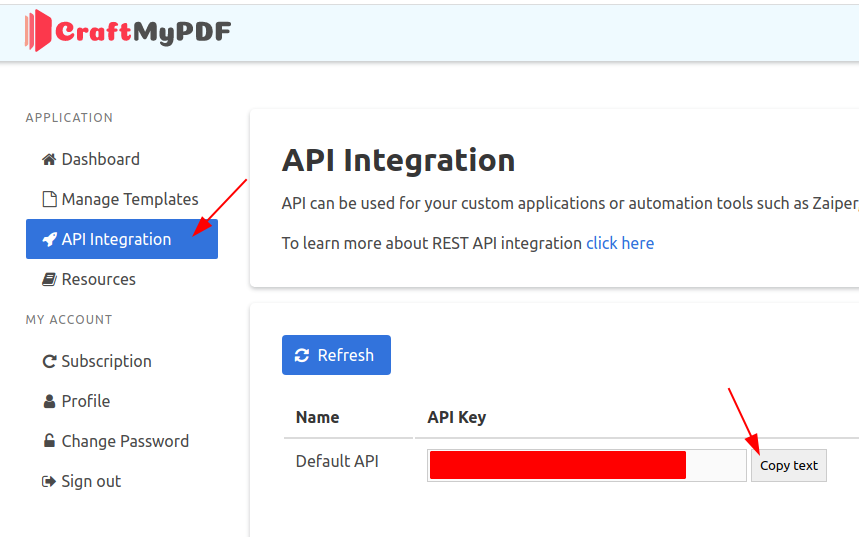This screenshot has height=537, width=859.
Task: Click the API Integration rocket icon
Action: (x=49, y=239)
